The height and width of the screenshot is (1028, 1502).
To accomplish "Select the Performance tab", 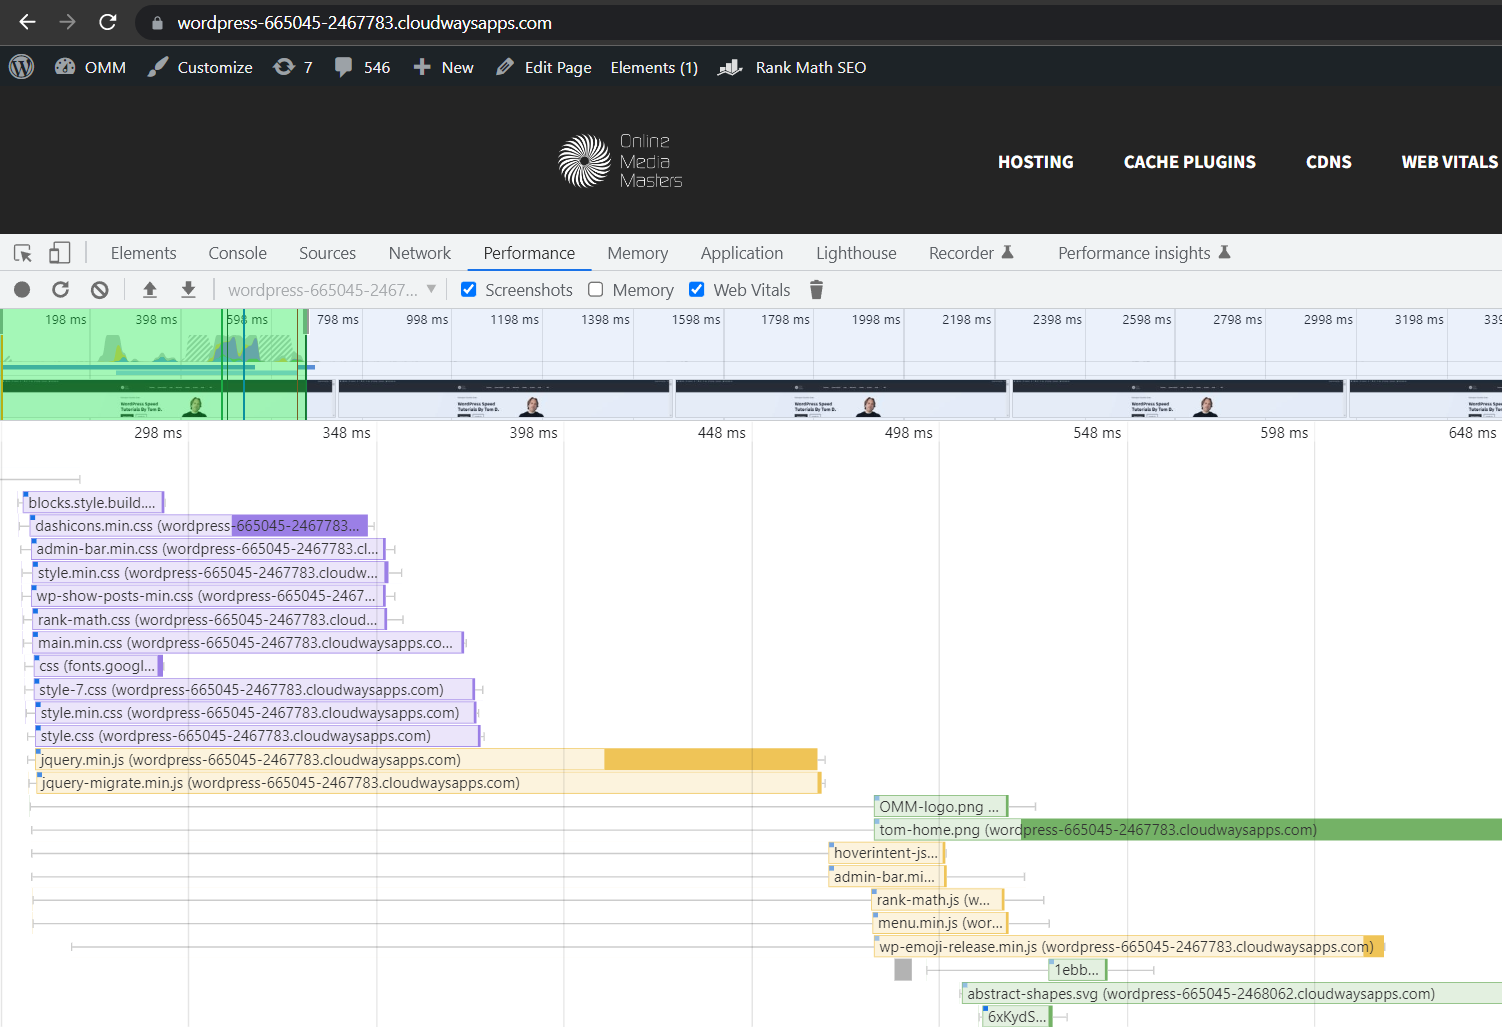I will (529, 253).
